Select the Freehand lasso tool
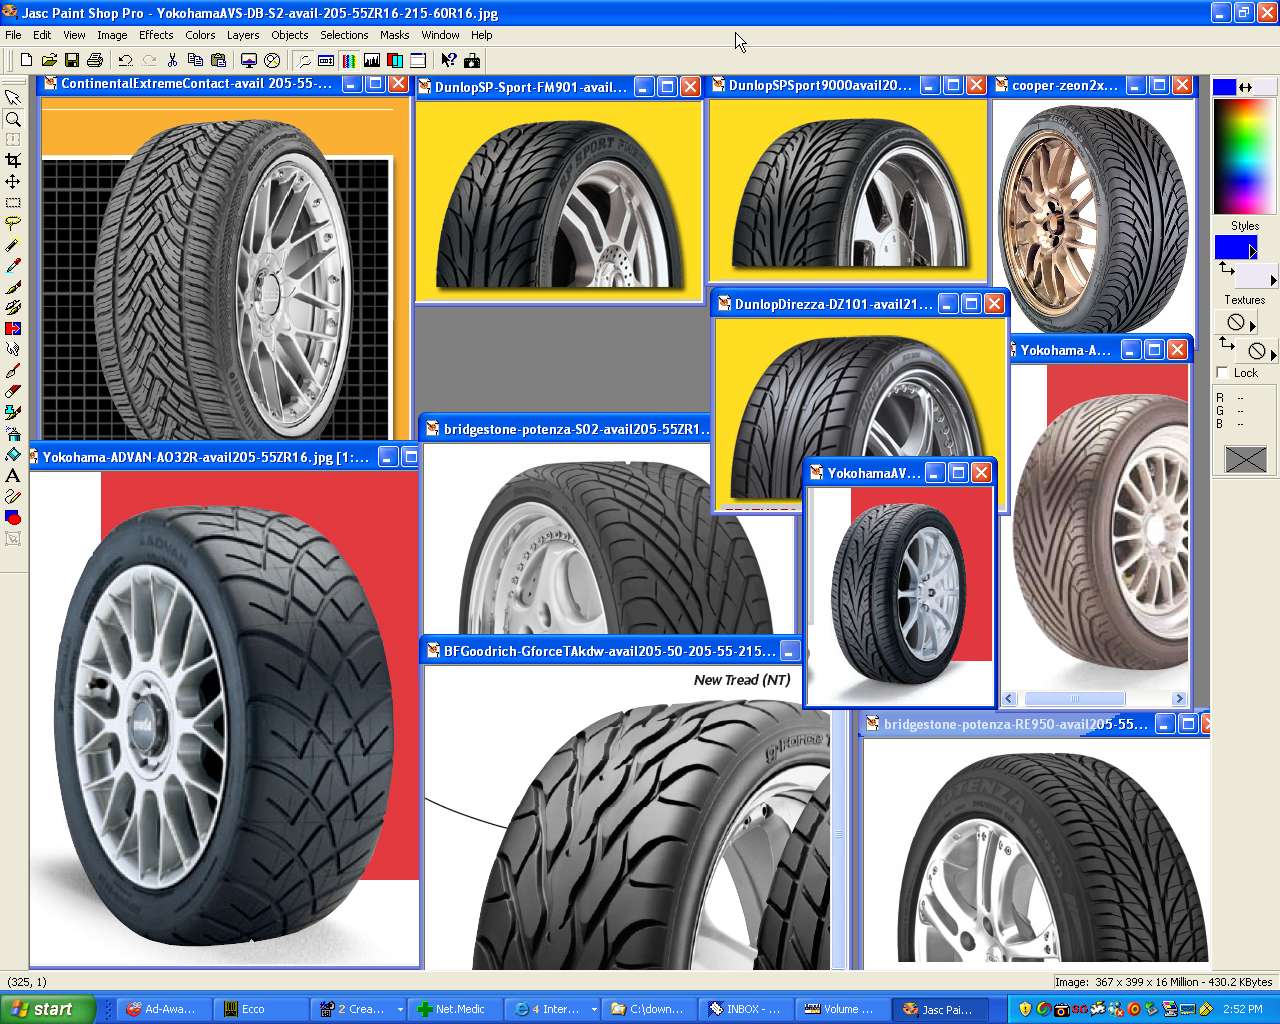 point(13,224)
